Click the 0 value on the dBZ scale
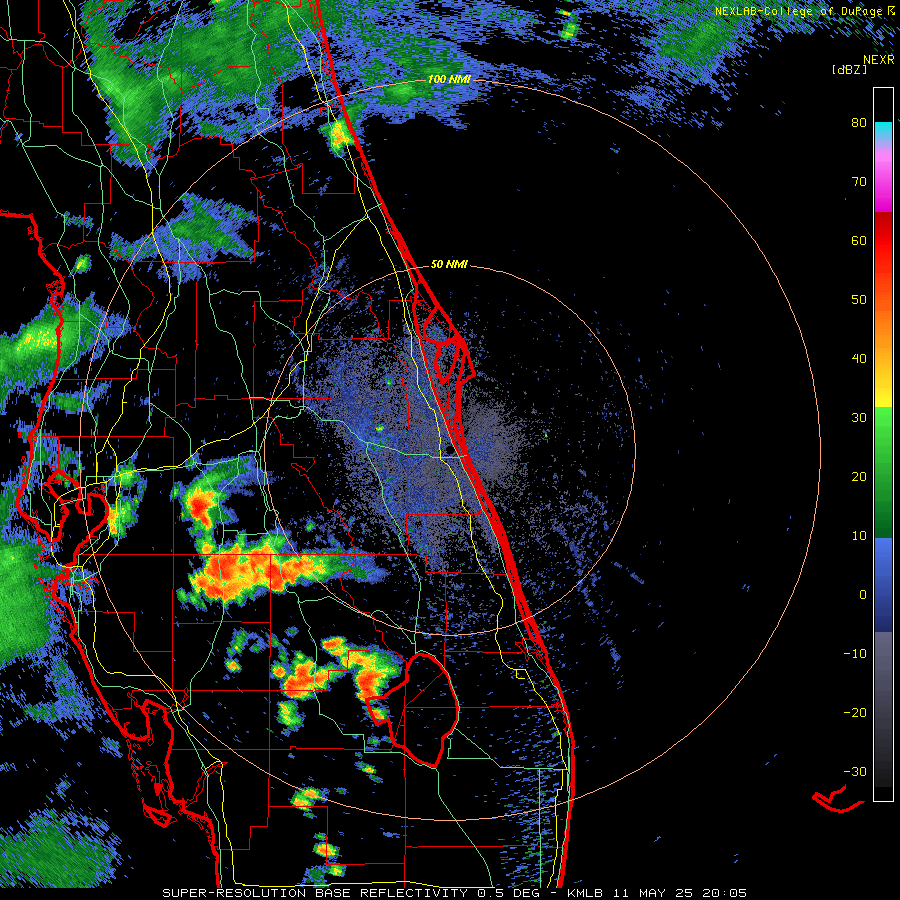Screen dimensions: 900x900 tap(863, 595)
